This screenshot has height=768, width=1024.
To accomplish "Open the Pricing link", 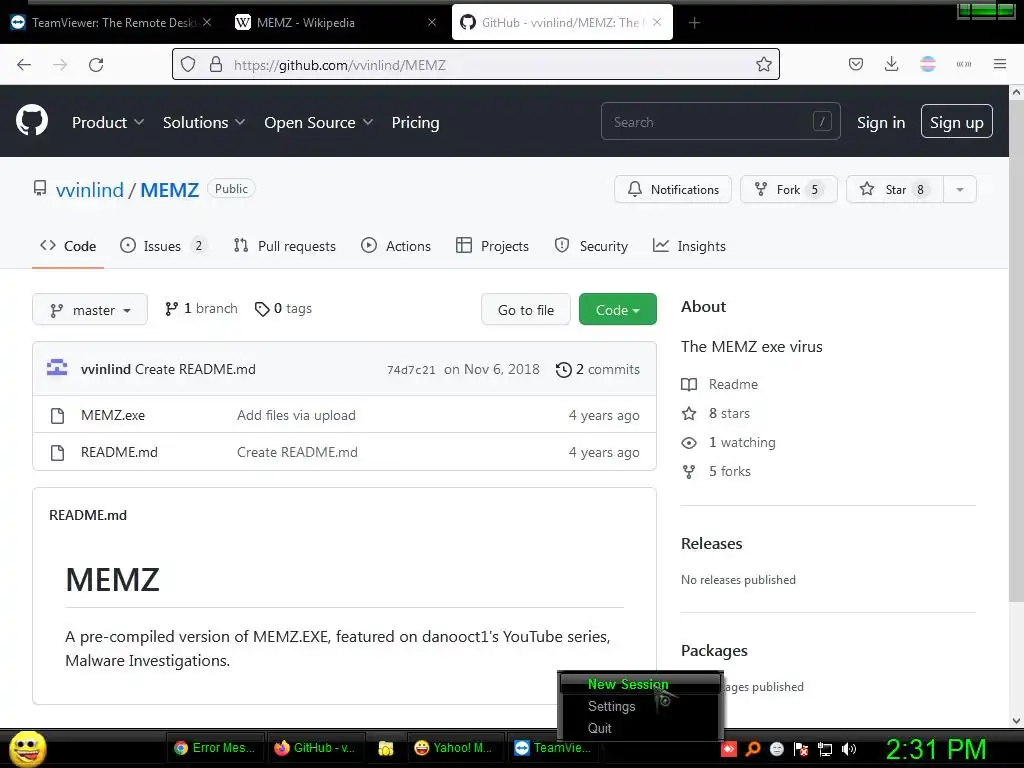I will tap(415, 122).
